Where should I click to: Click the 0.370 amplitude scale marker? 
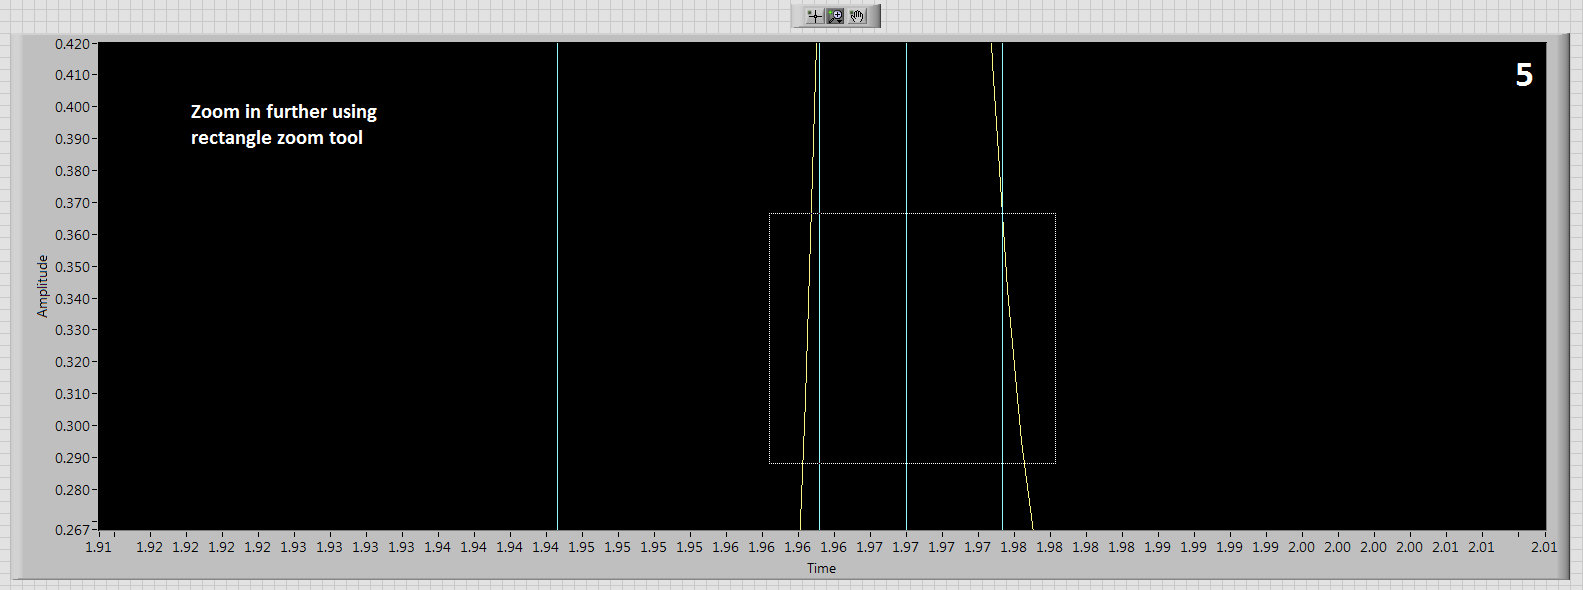click(72, 203)
